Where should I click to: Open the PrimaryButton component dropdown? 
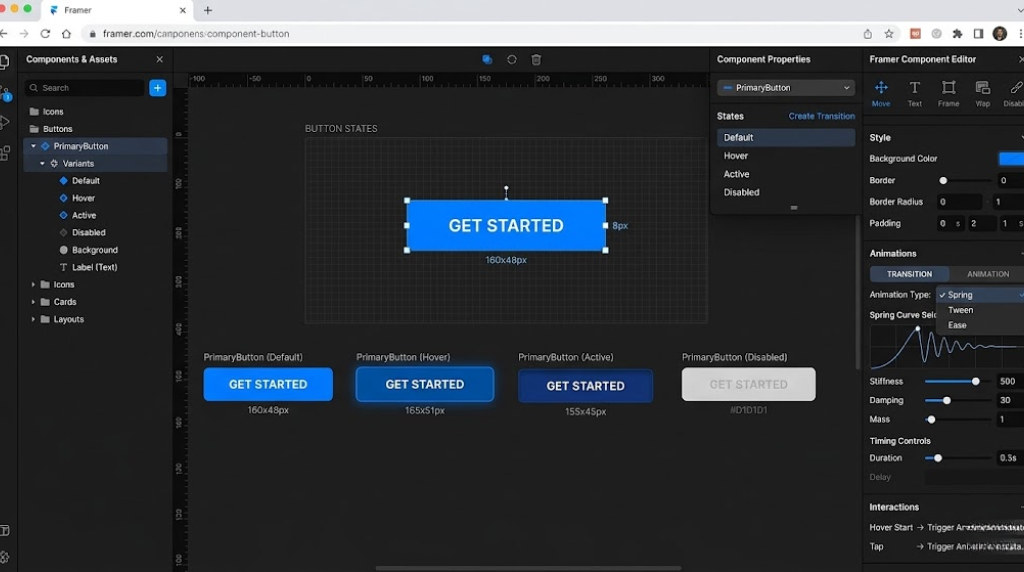[786, 87]
